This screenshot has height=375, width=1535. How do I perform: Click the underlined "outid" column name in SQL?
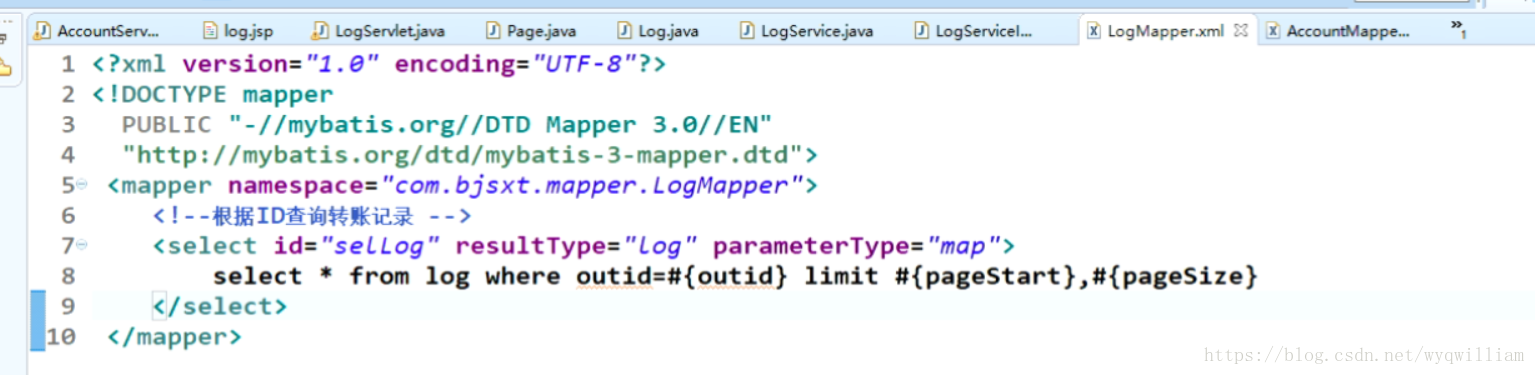coord(613,276)
